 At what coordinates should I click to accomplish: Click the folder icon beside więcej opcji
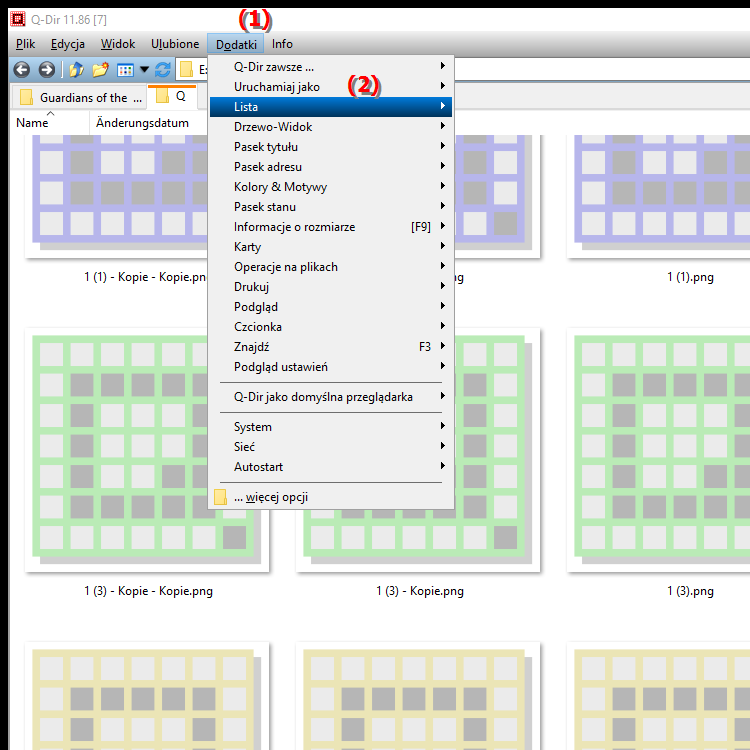(221, 497)
